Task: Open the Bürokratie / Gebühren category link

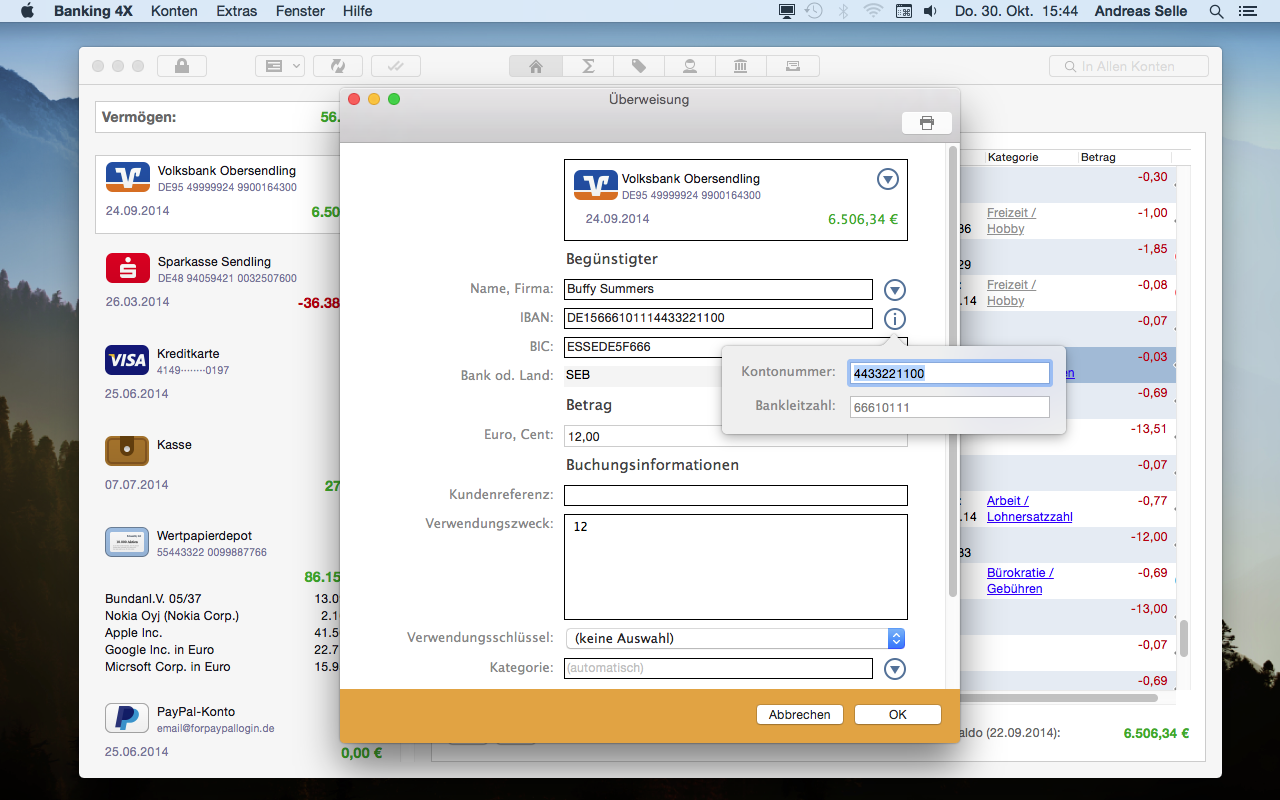Action: pos(1020,581)
